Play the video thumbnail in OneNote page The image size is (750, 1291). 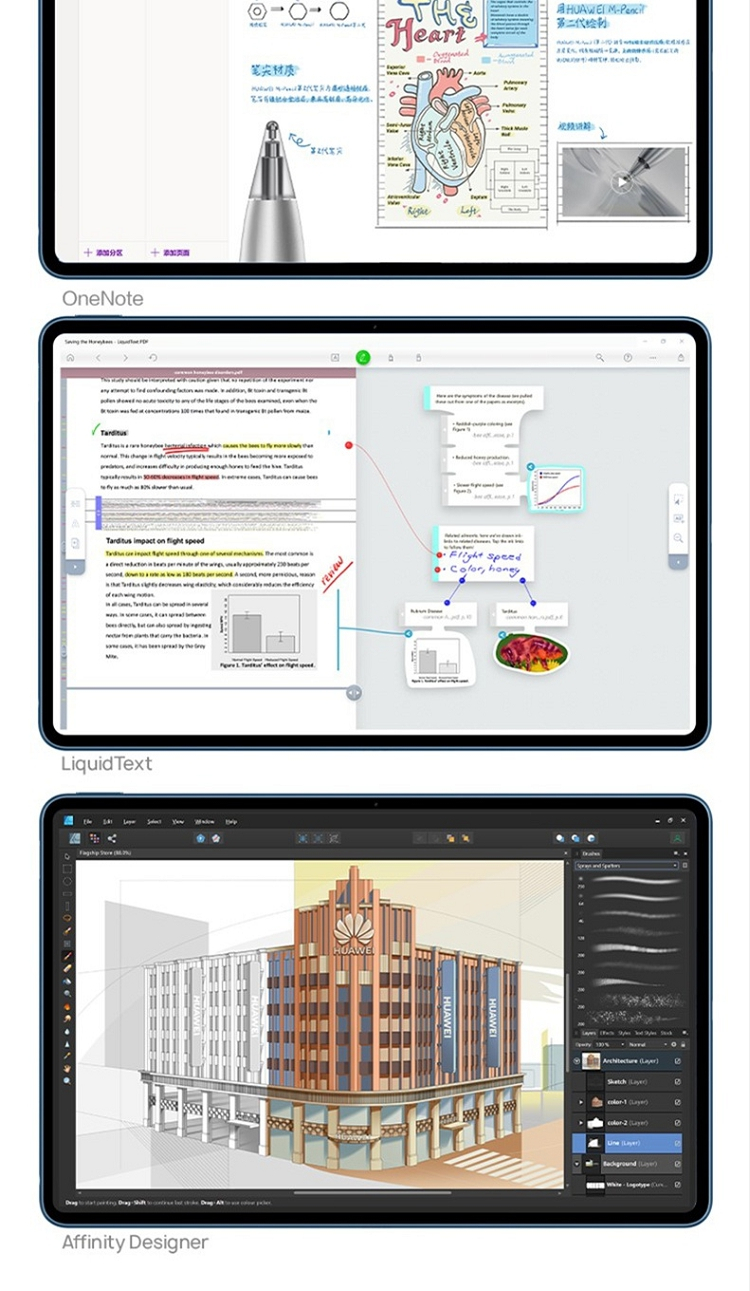pos(622,181)
